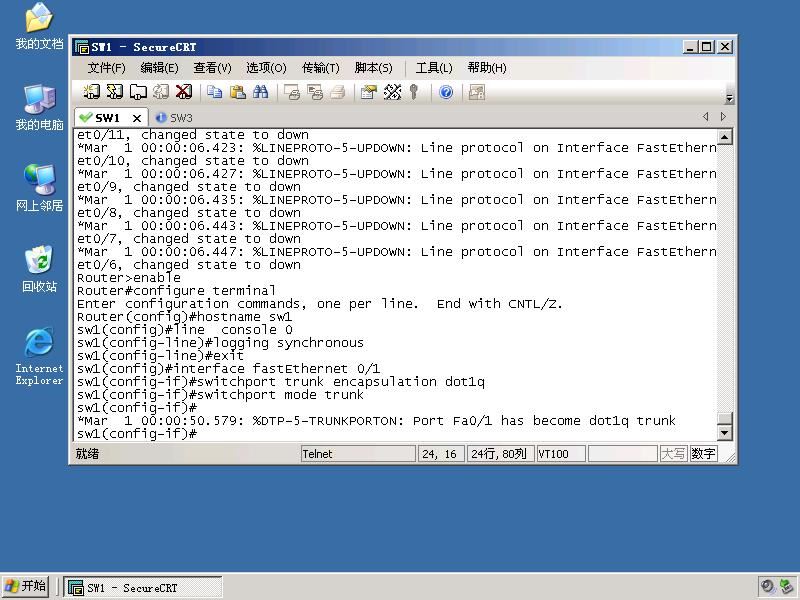Click 就绪 status text

tap(87, 454)
